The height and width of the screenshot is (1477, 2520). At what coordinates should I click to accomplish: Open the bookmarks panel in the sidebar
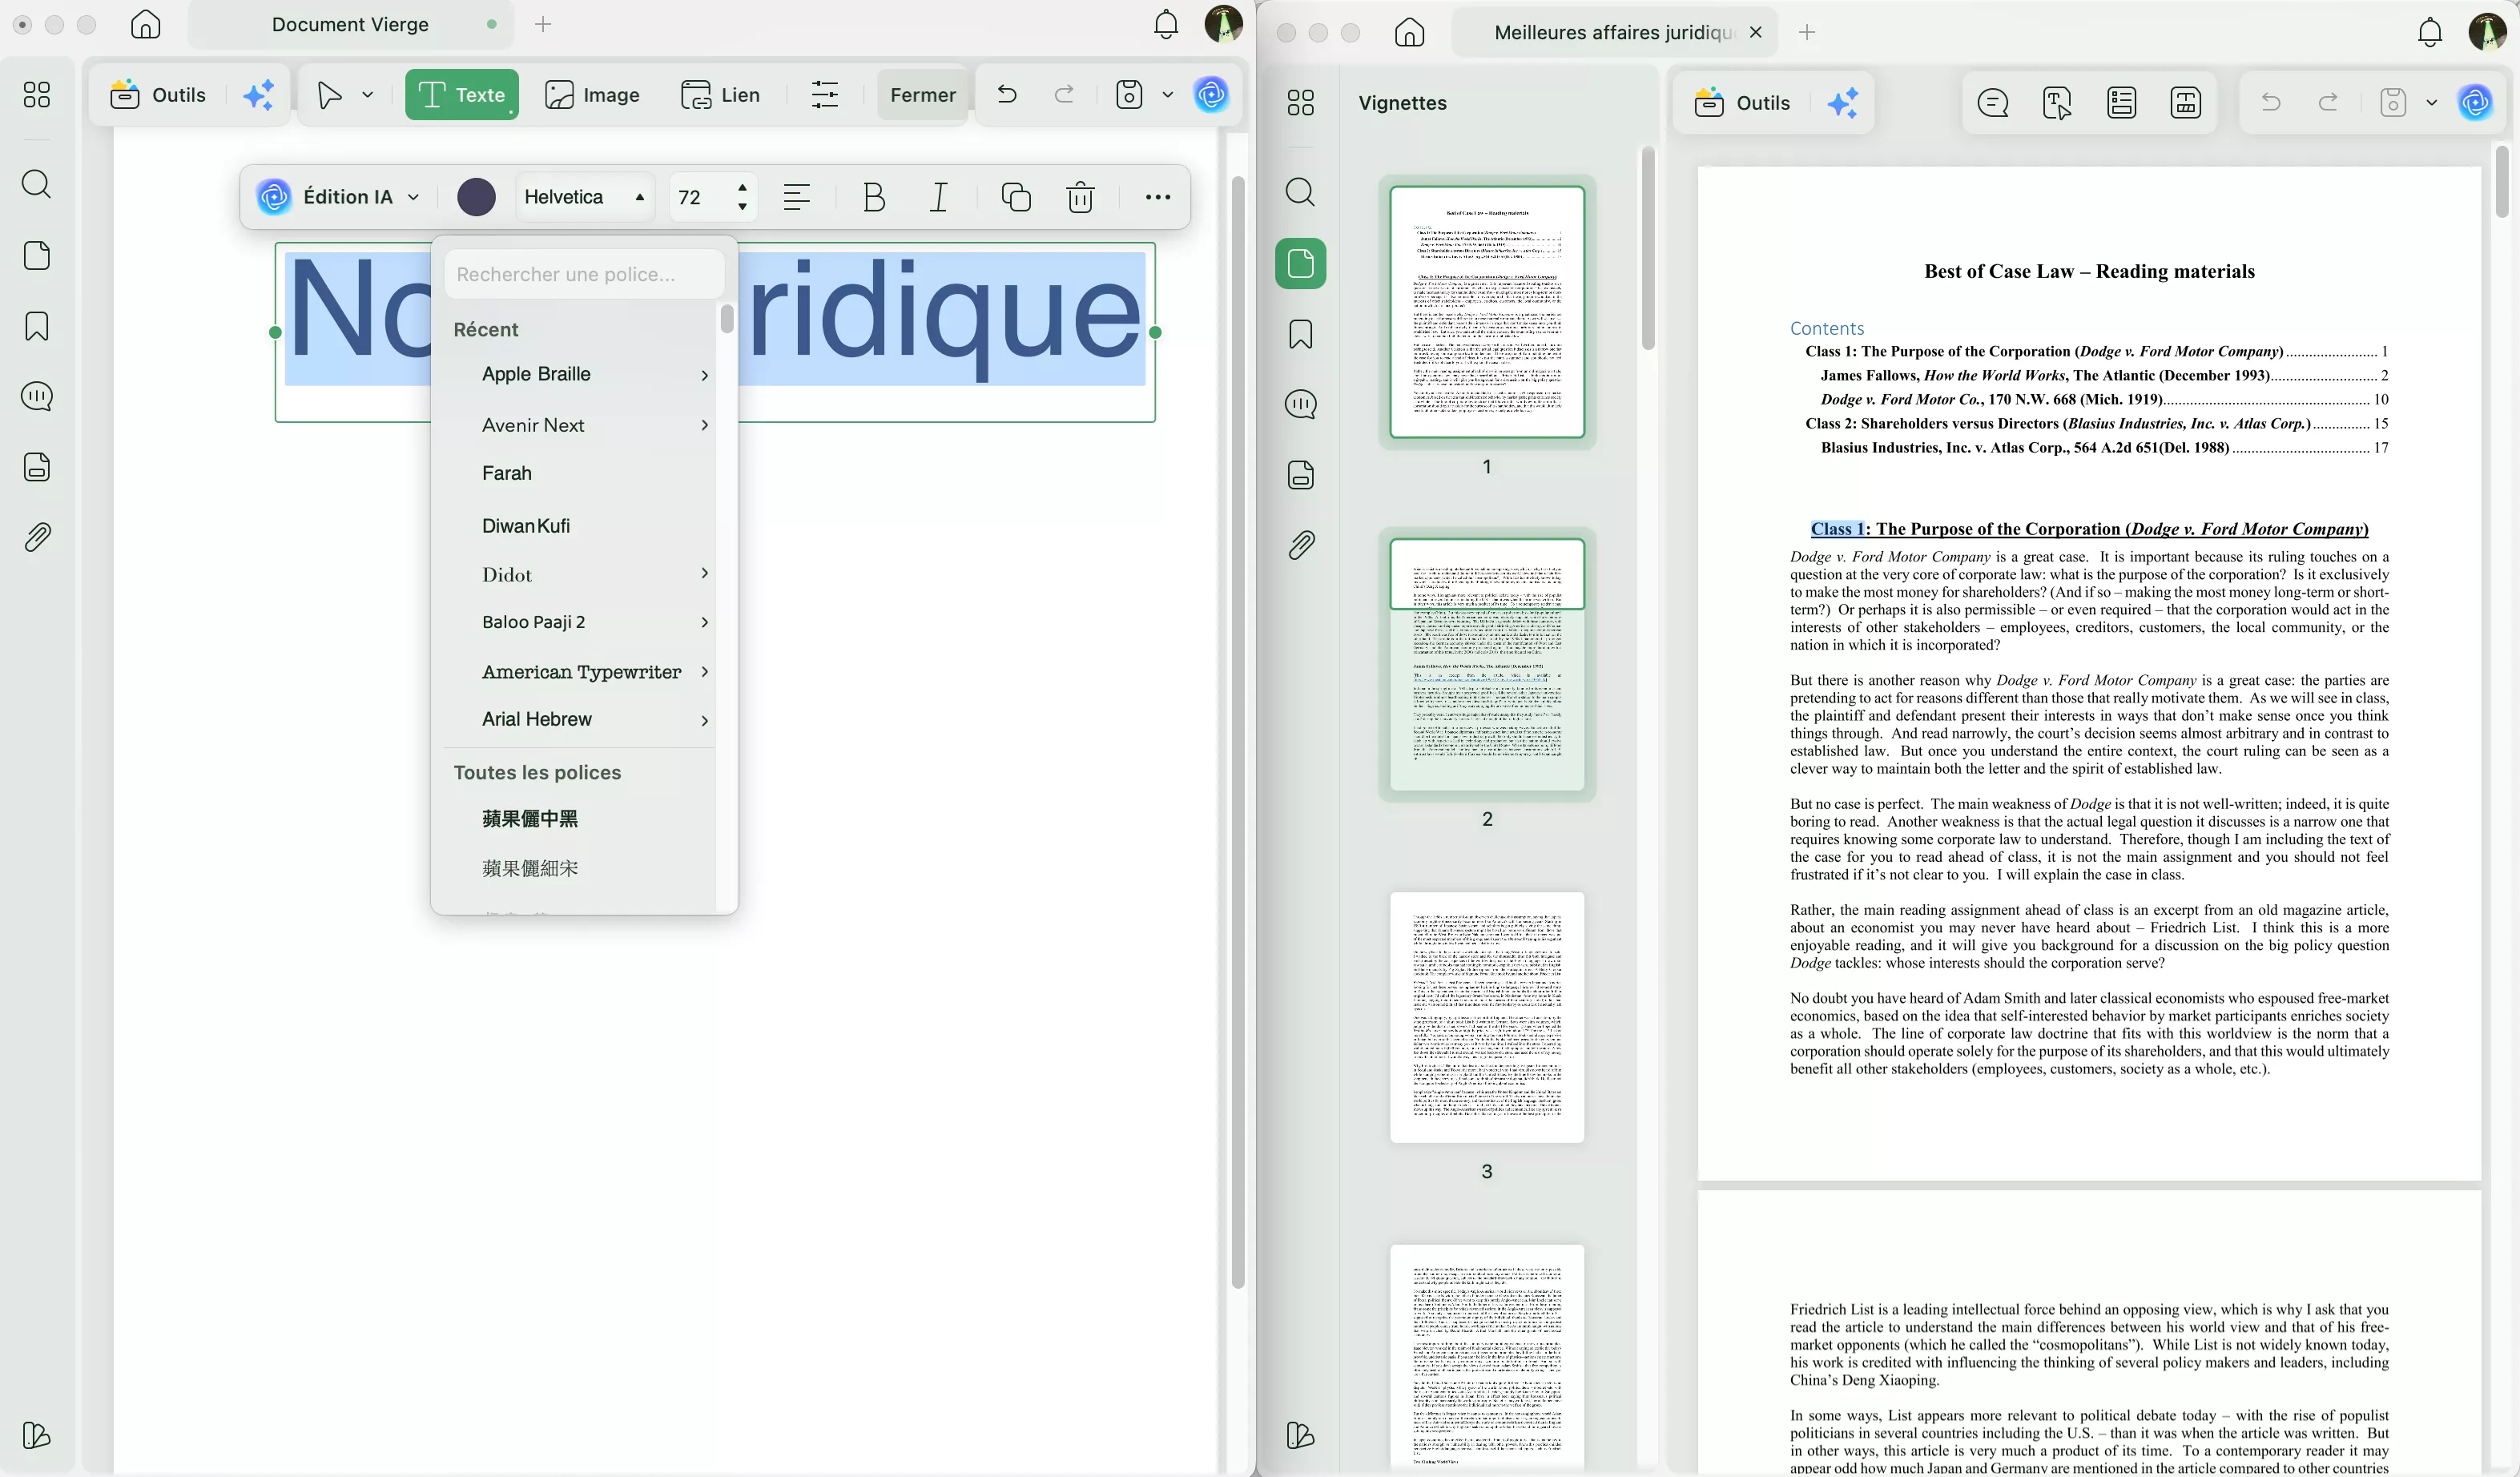coord(37,326)
